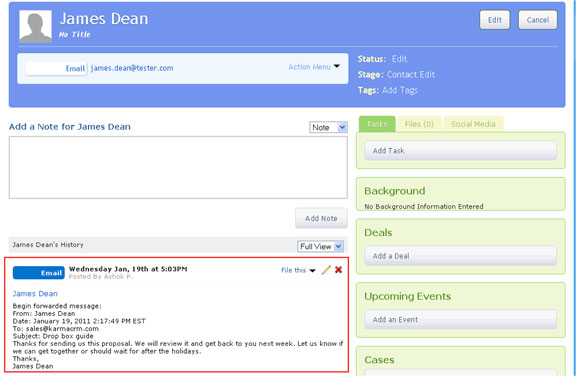Screen dimensions: 576x376
Task: Click the Add an Event button
Action: point(460,319)
